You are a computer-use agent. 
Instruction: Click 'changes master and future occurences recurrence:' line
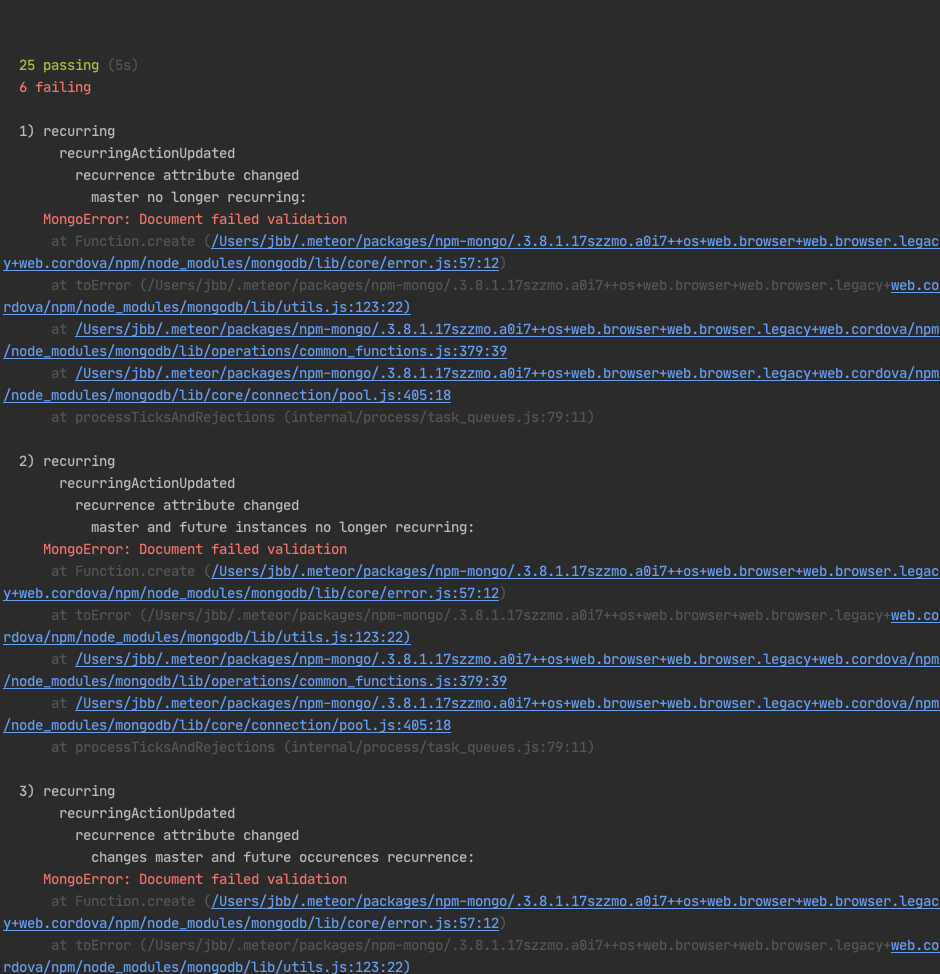(283, 857)
